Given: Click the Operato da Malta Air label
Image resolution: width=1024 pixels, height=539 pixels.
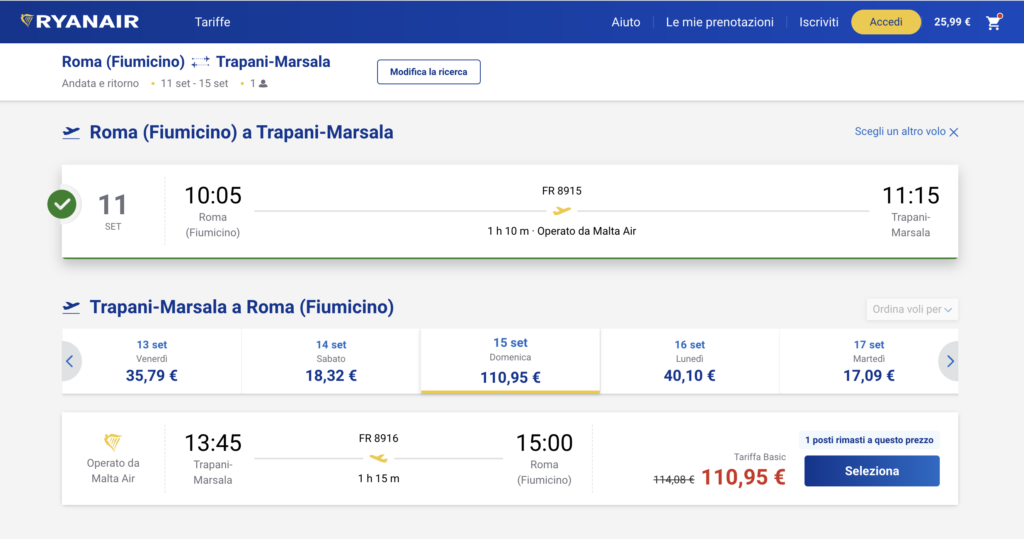Looking at the screenshot, I should (x=113, y=471).
